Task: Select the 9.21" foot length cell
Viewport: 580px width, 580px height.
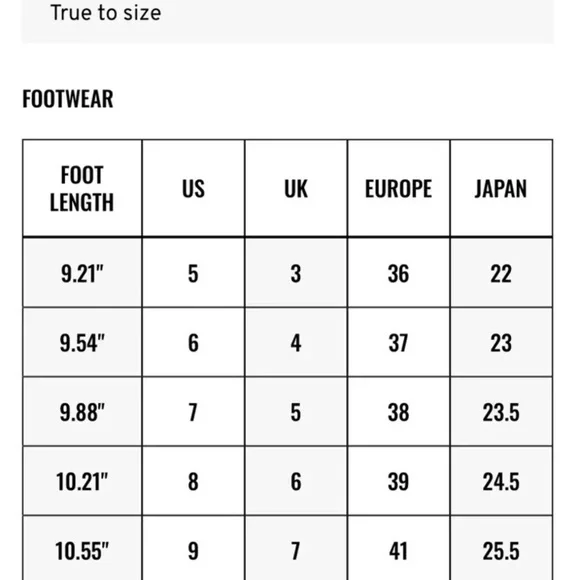Action: [82, 273]
